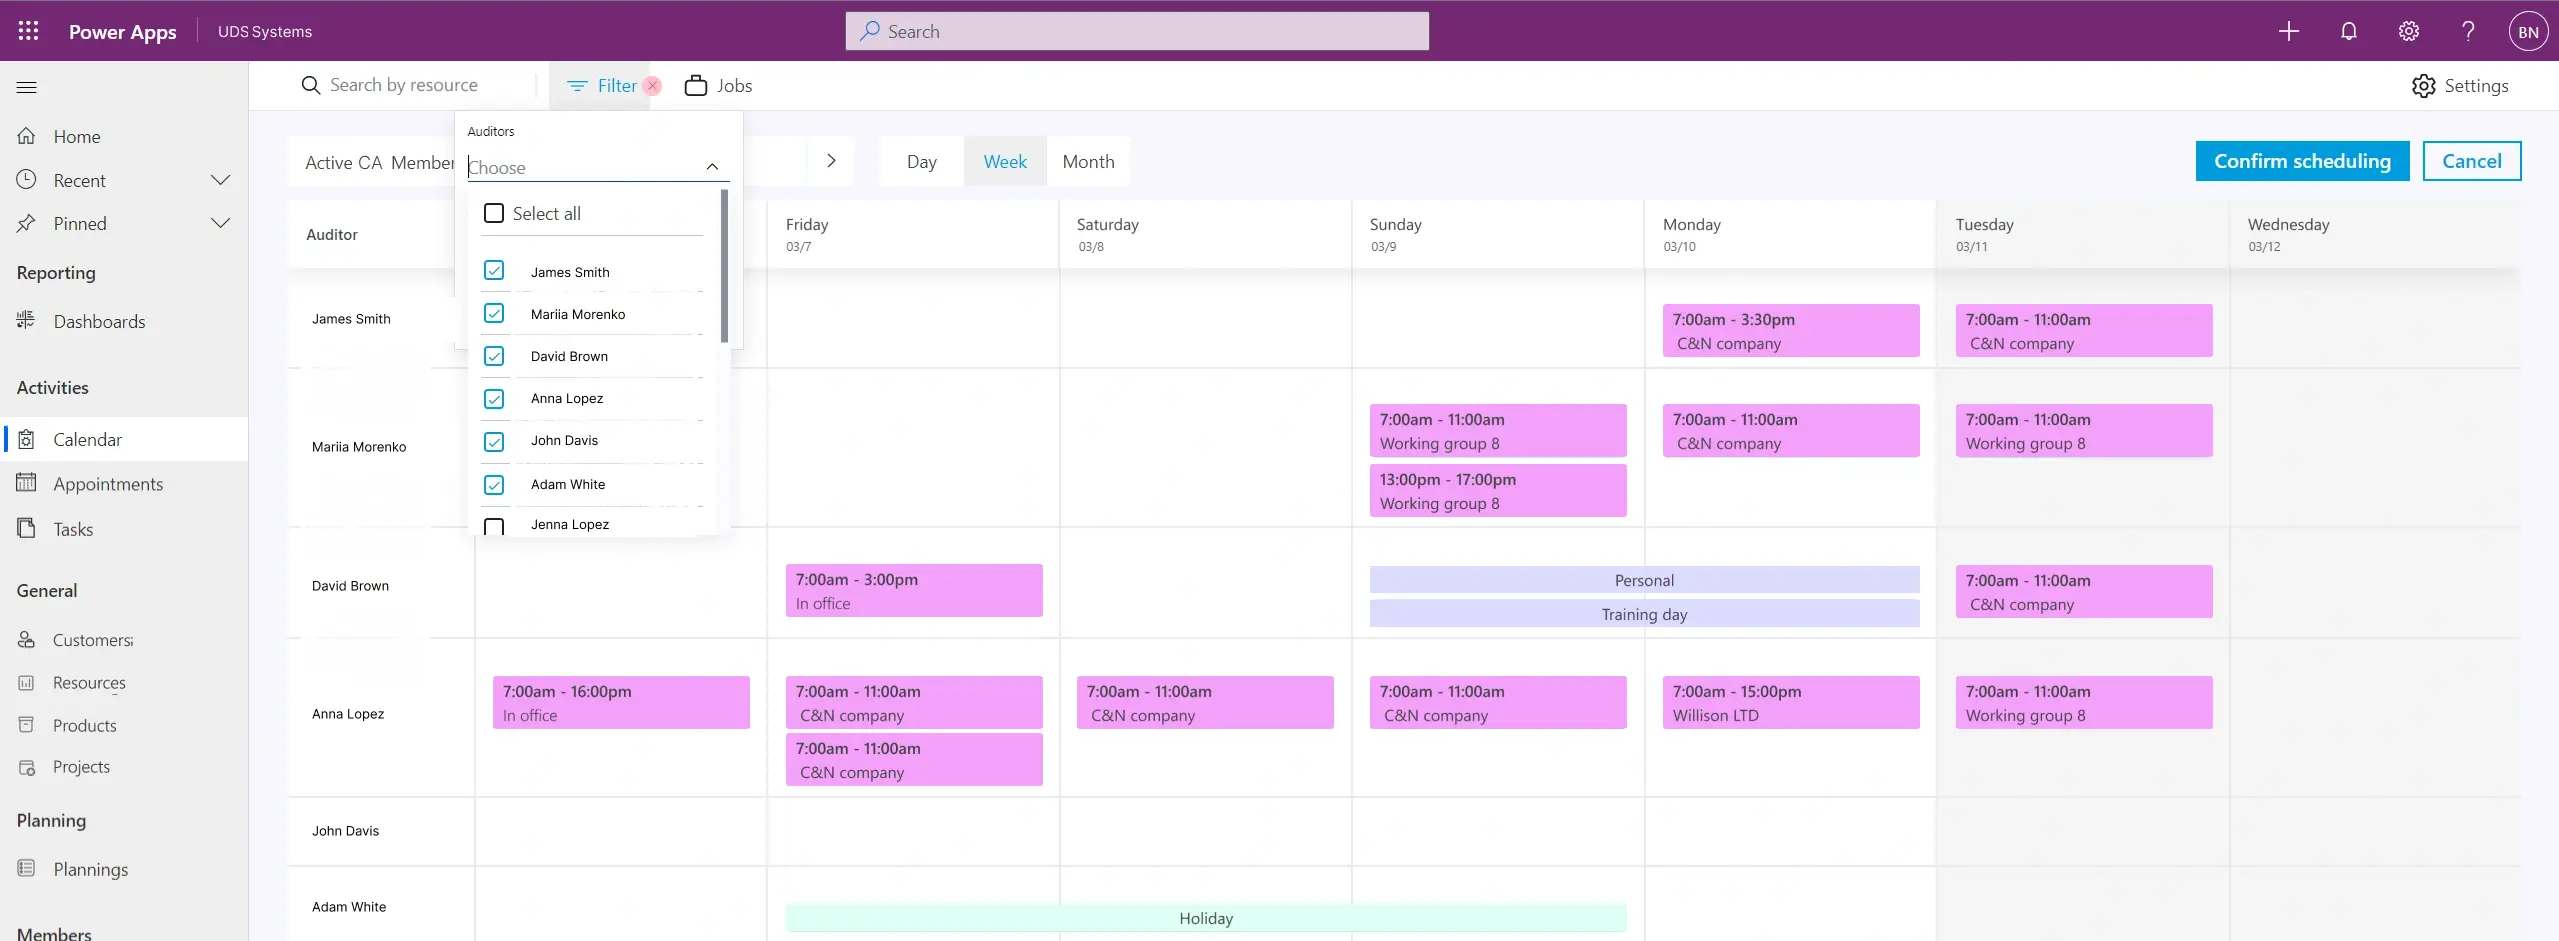Click the add new item plus icon
The width and height of the screenshot is (2559, 941).
pos(2288,31)
